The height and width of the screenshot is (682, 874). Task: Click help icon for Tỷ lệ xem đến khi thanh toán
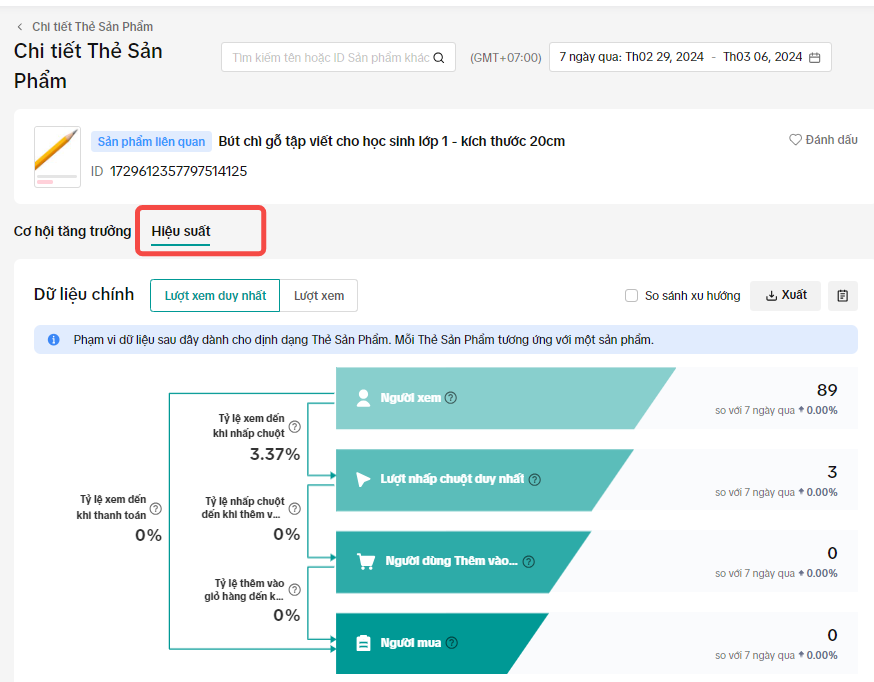(x=155, y=509)
